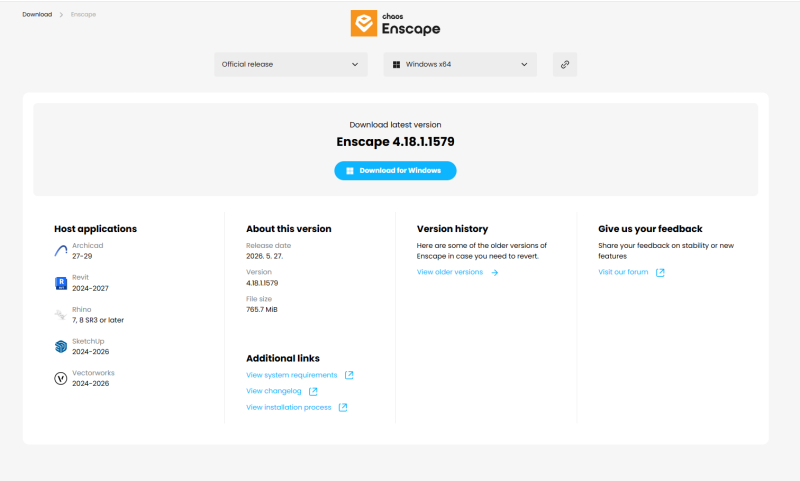
Task: Click the Enscape breadcrumb item
Action: coord(83,14)
